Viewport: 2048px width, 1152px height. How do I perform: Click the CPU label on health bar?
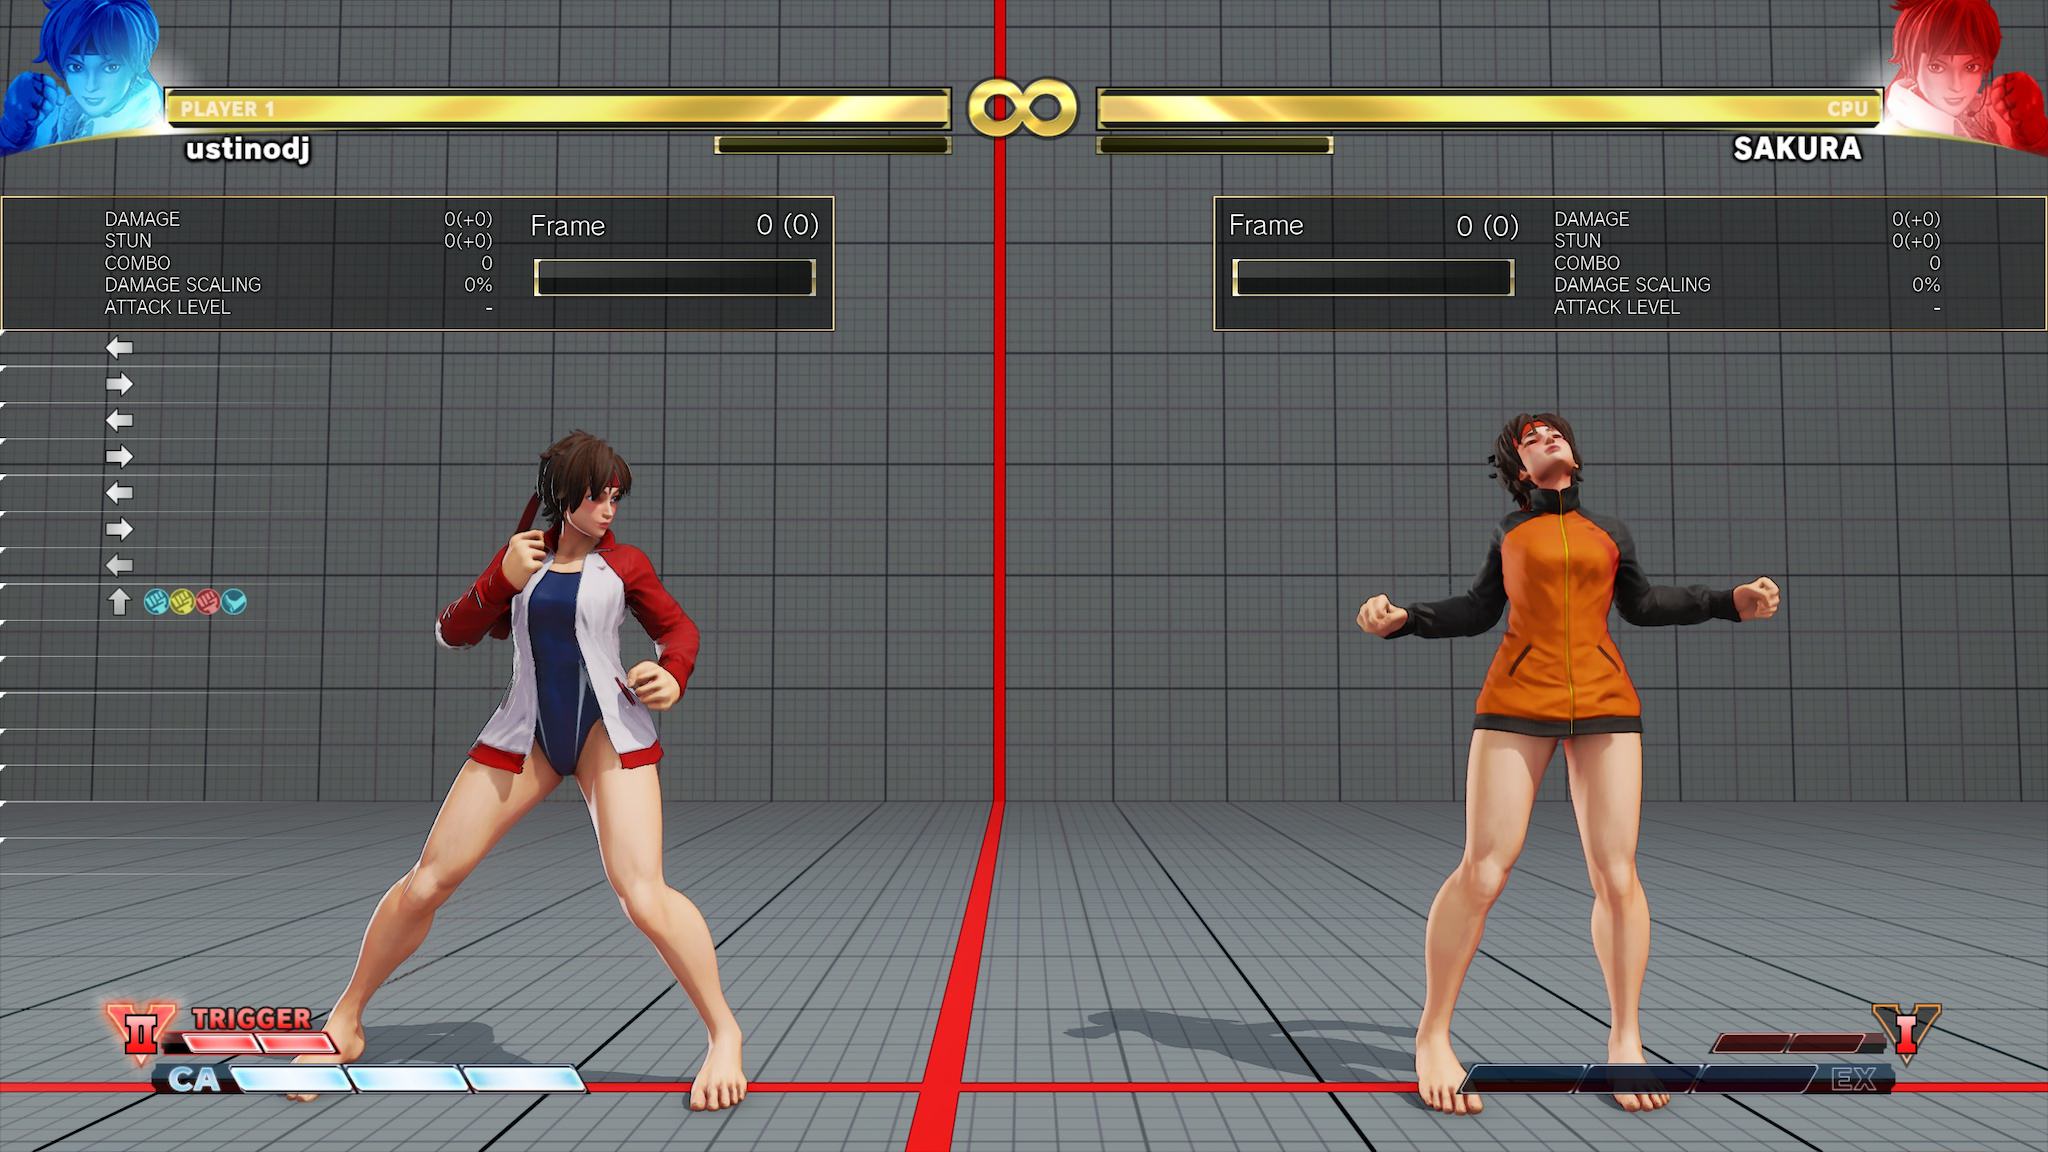1847,109
